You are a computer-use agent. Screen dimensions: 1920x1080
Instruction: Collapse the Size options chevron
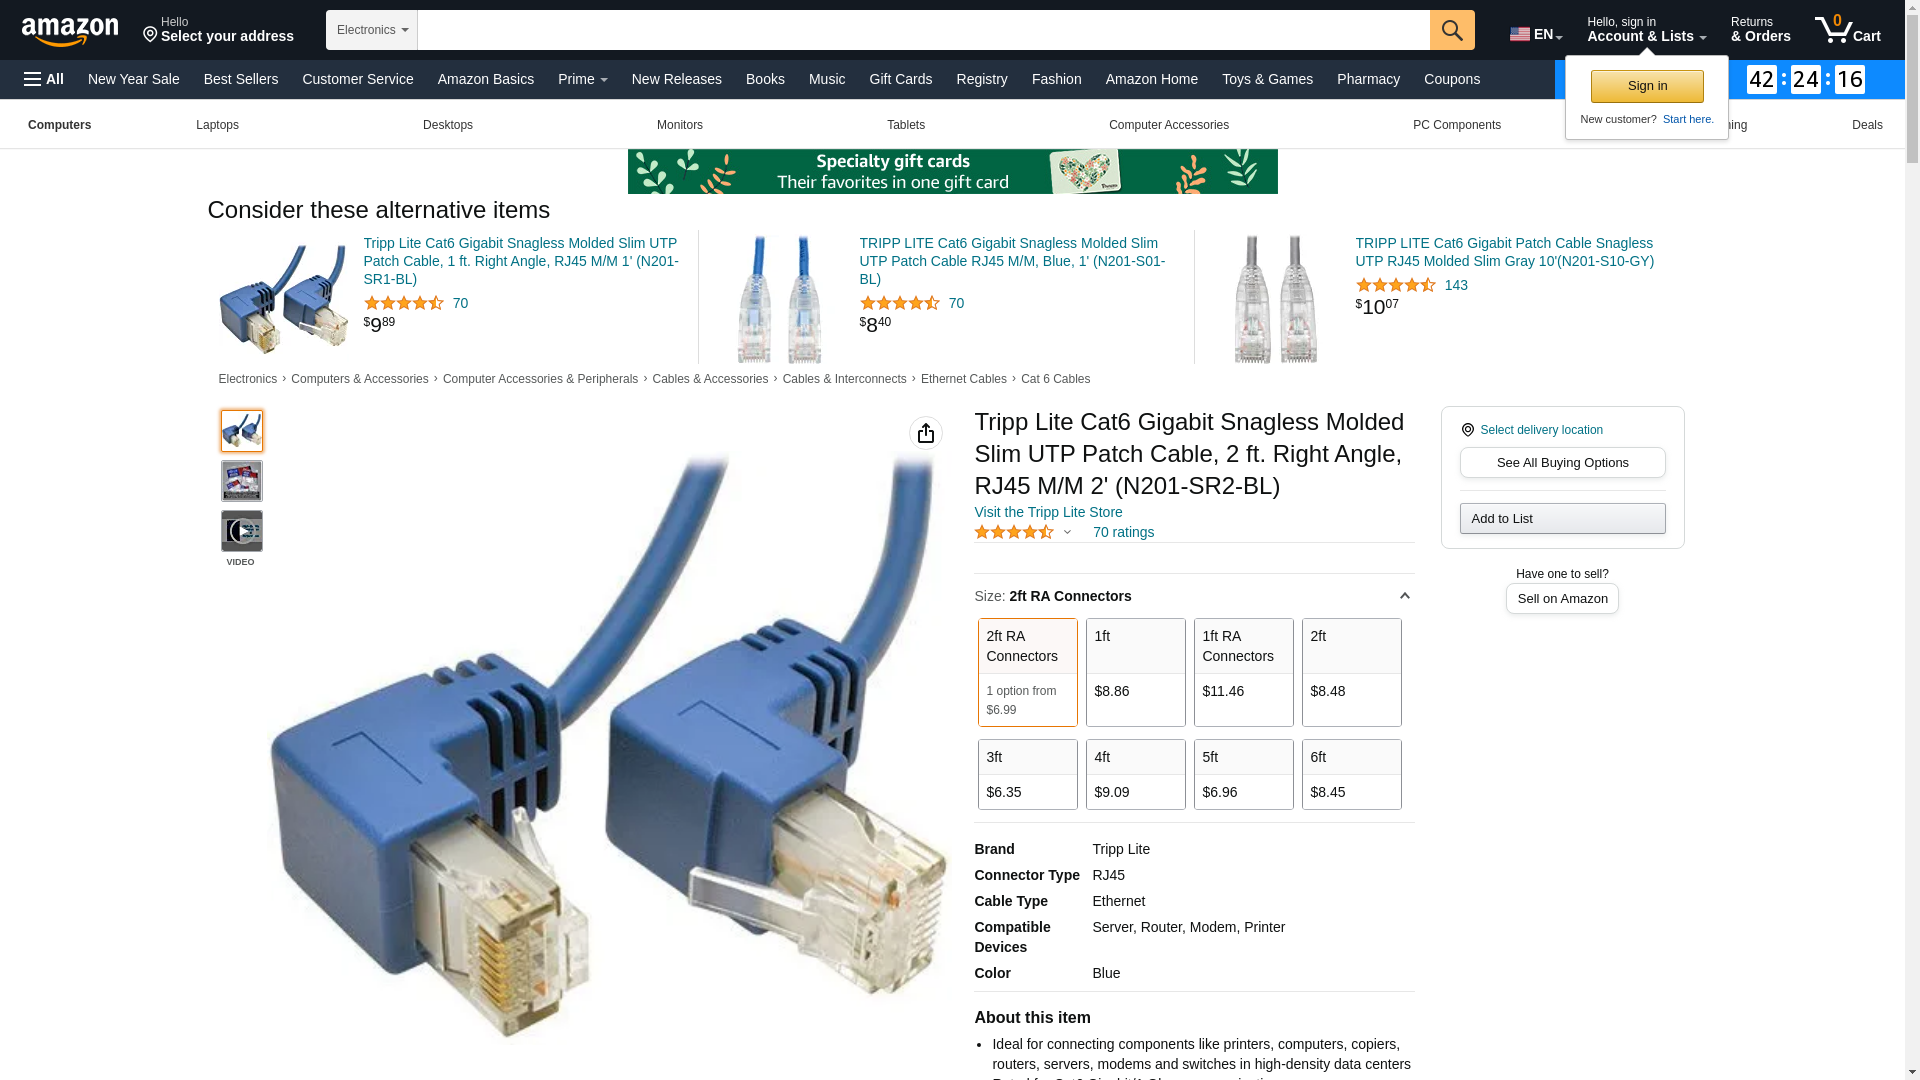click(1404, 596)
